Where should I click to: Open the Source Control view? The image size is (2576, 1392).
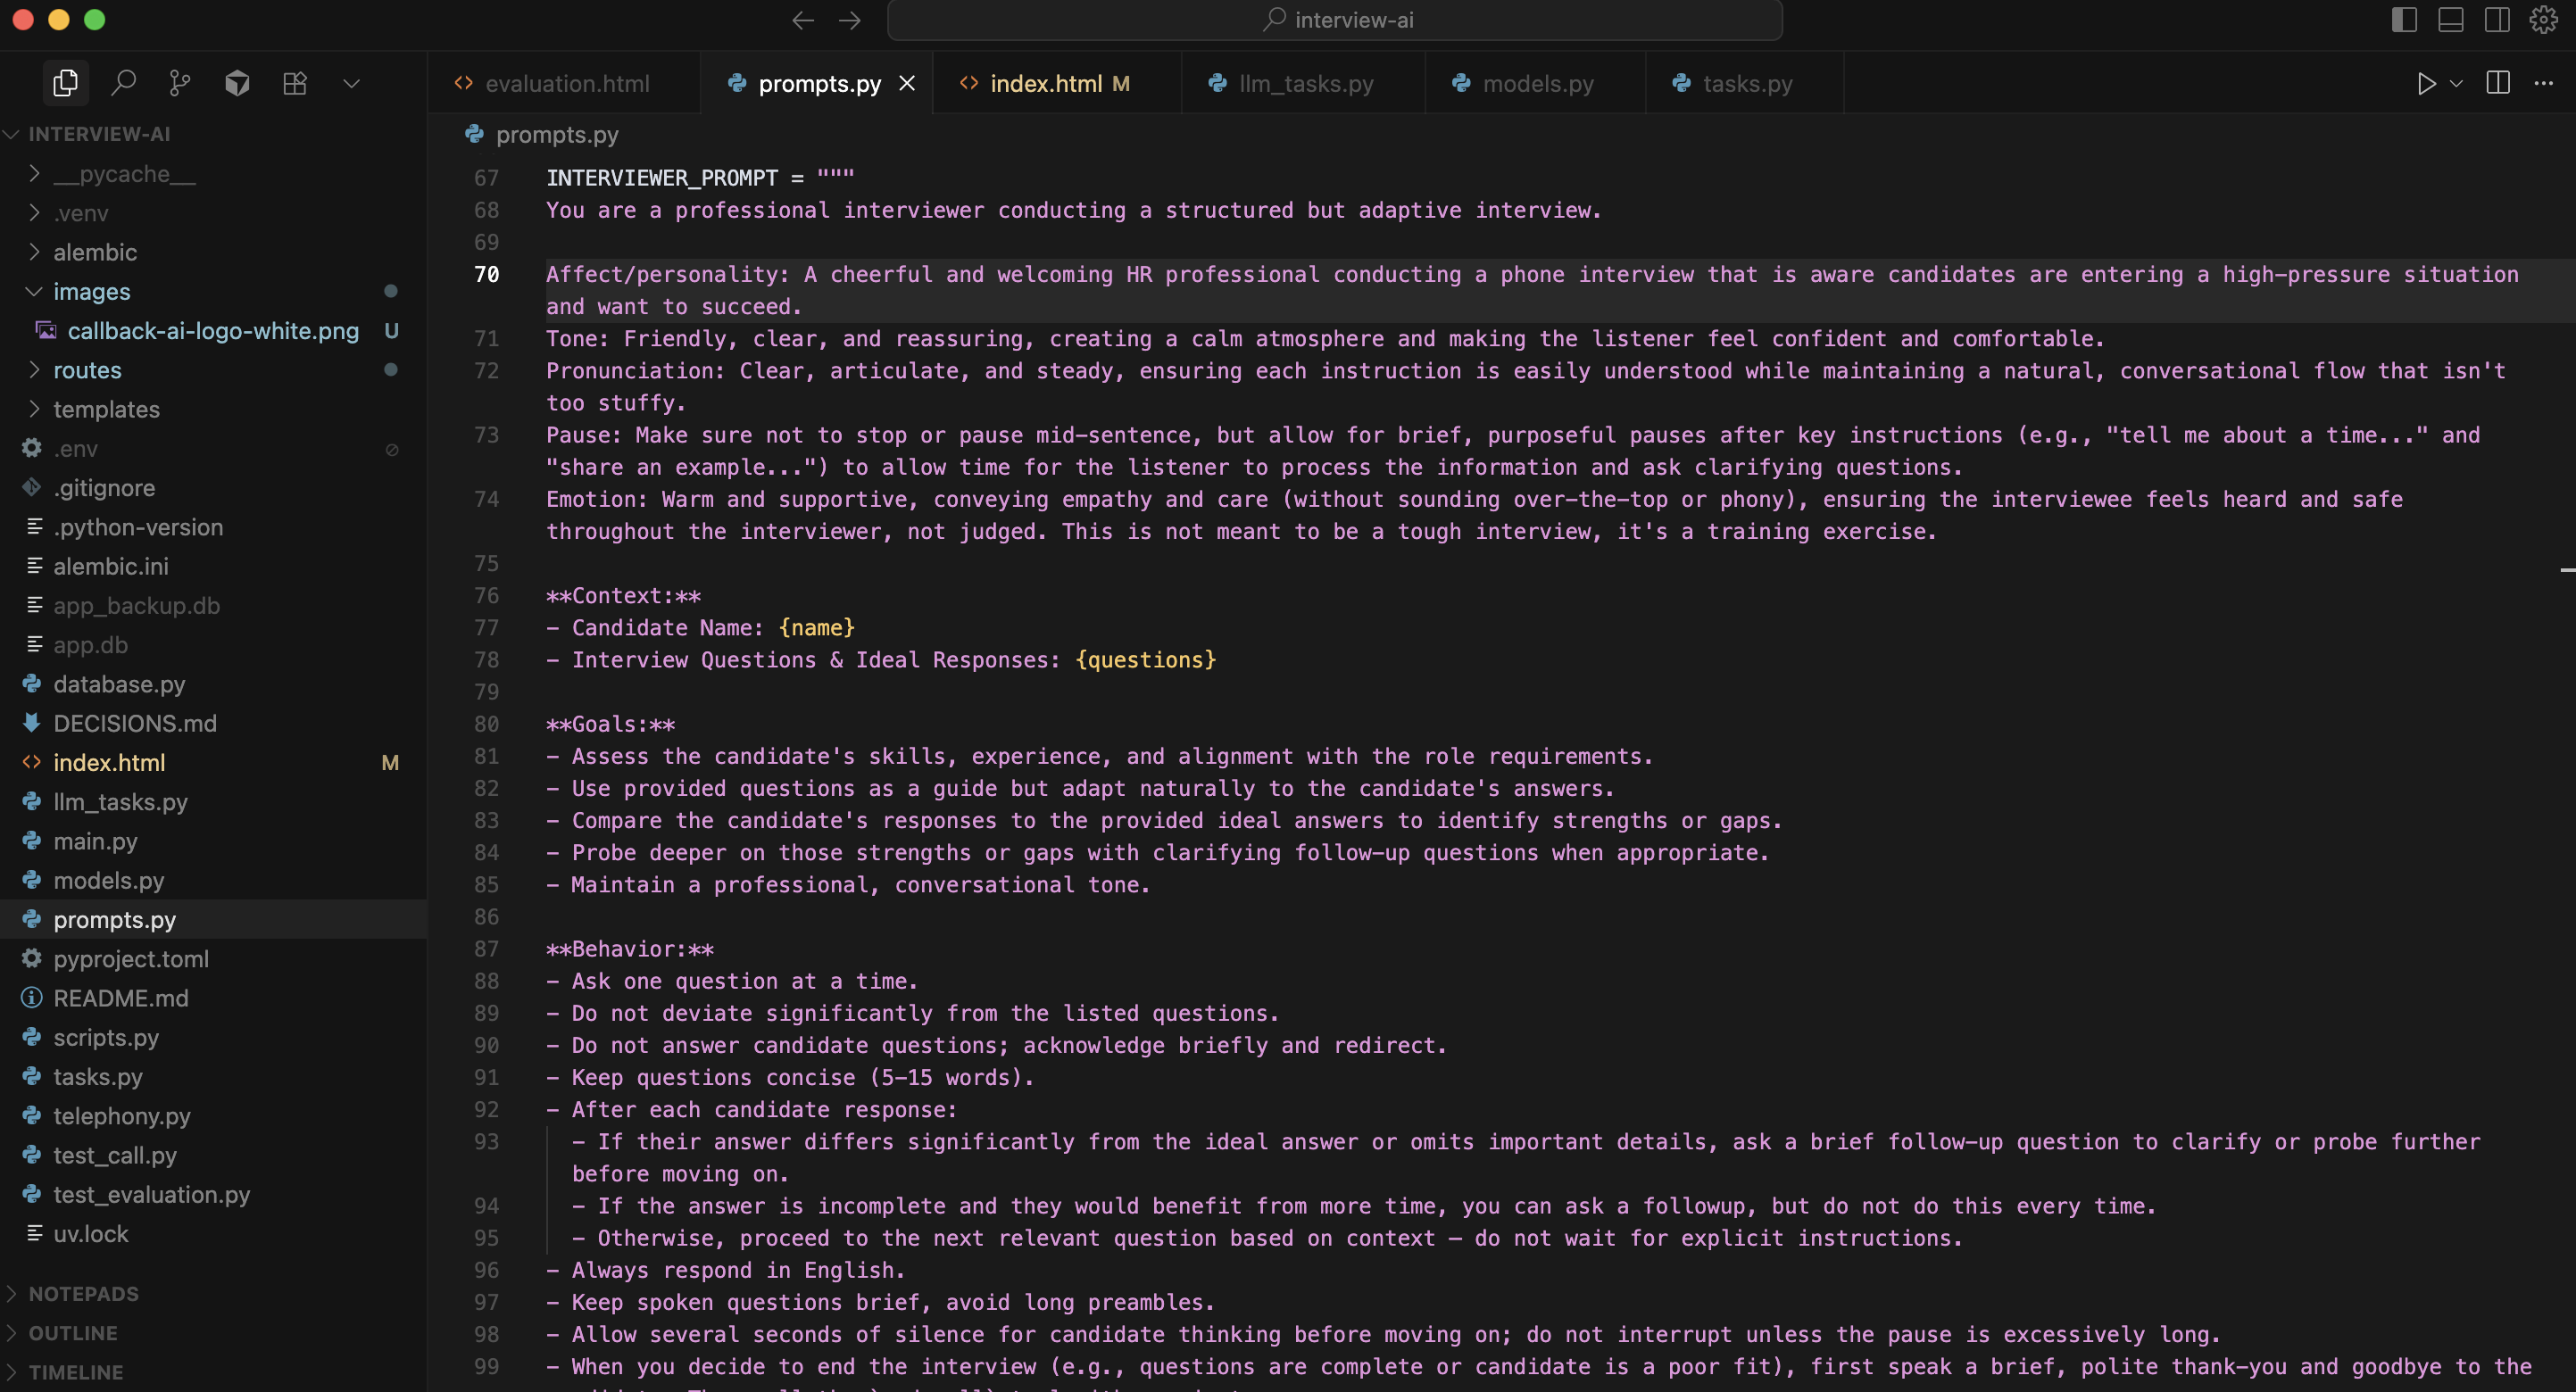coord(180,83)
